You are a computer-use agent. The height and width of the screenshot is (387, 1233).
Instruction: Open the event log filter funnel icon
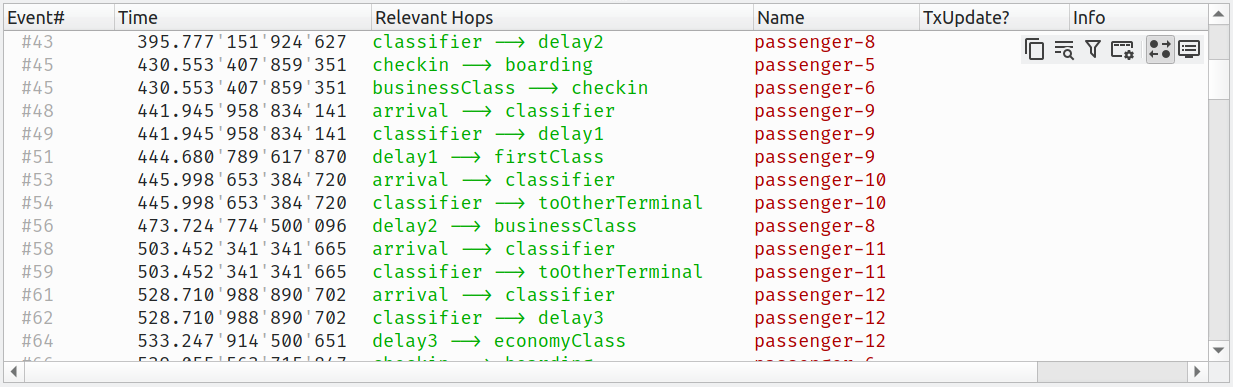(1093, 49)
